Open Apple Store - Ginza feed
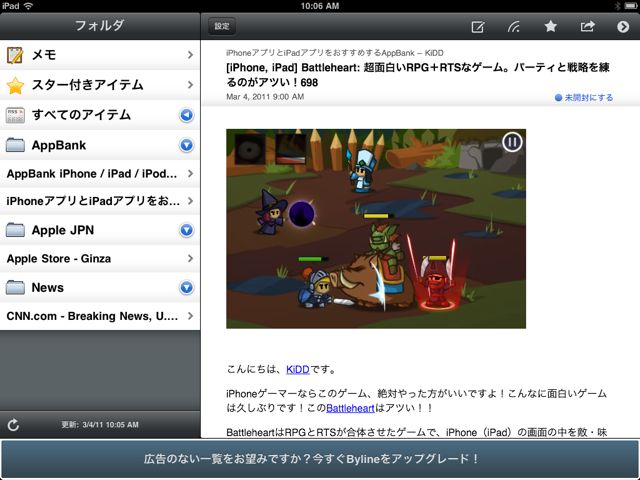Screen dimensions: 640x480 pos(100,258)
